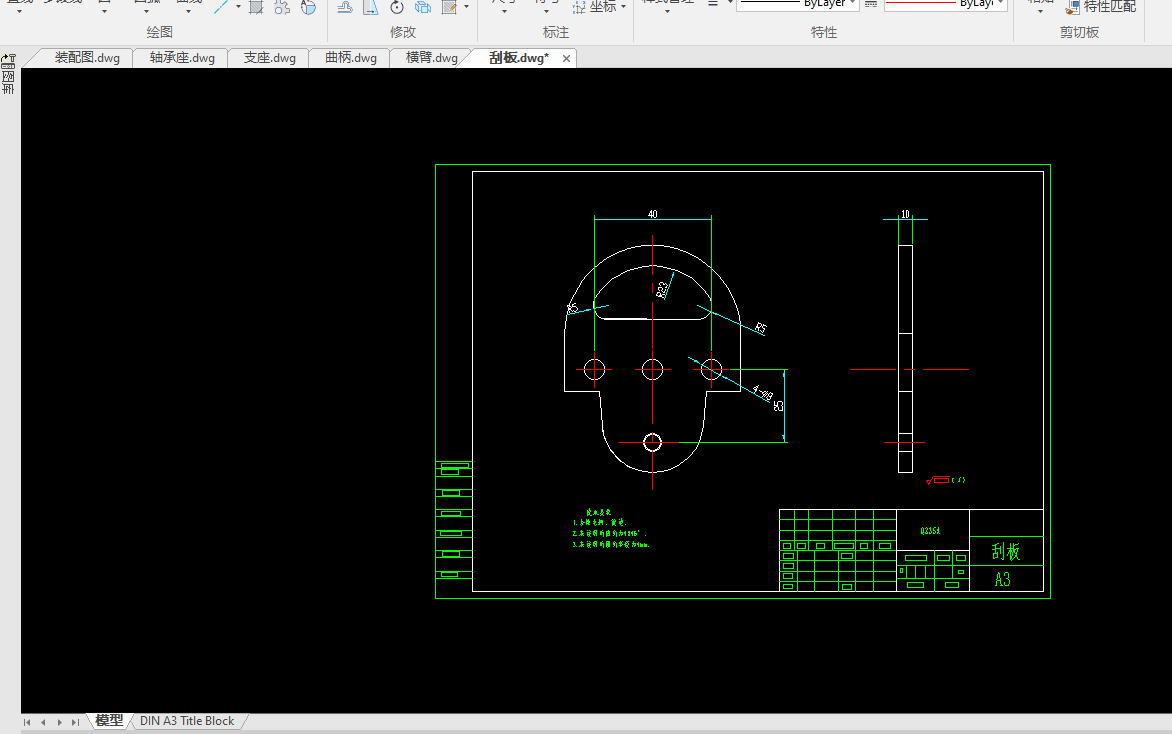
Task: Click the circle-sector shape icon in Draw panel
Action: [308, 7]
